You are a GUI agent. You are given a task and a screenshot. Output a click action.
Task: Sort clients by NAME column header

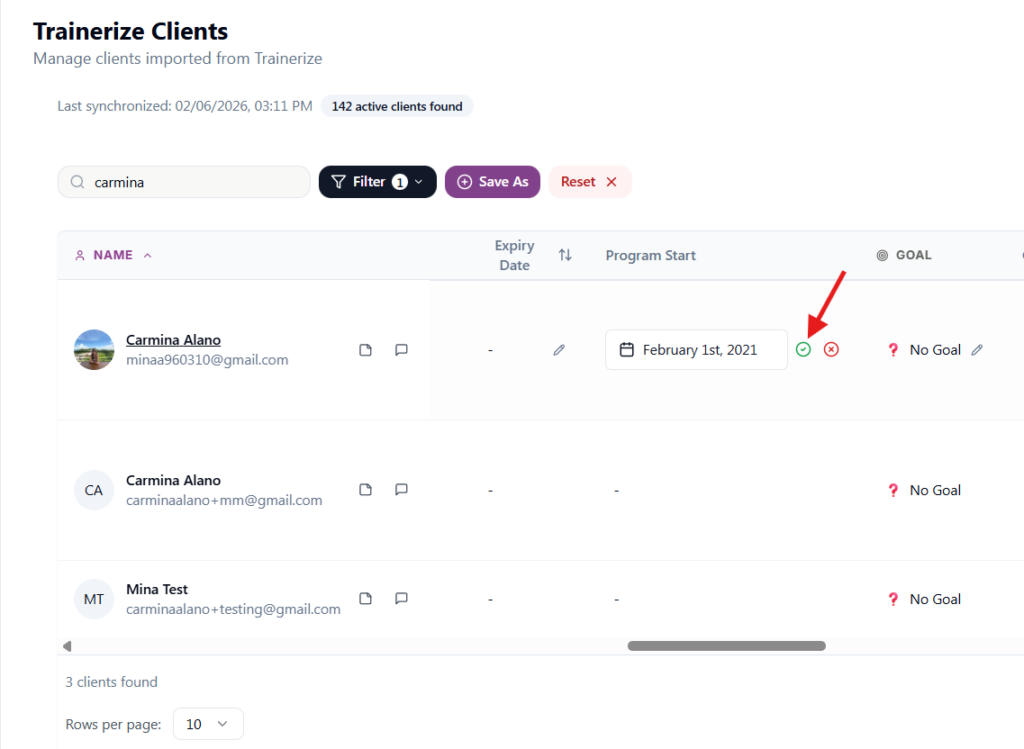click(x=112, y=255)
